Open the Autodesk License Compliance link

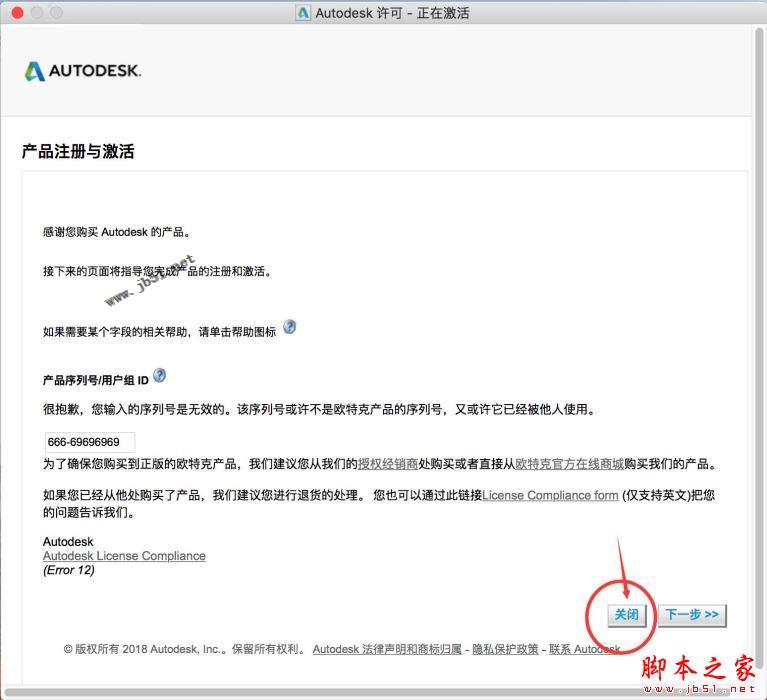click(x=124, y=556)
